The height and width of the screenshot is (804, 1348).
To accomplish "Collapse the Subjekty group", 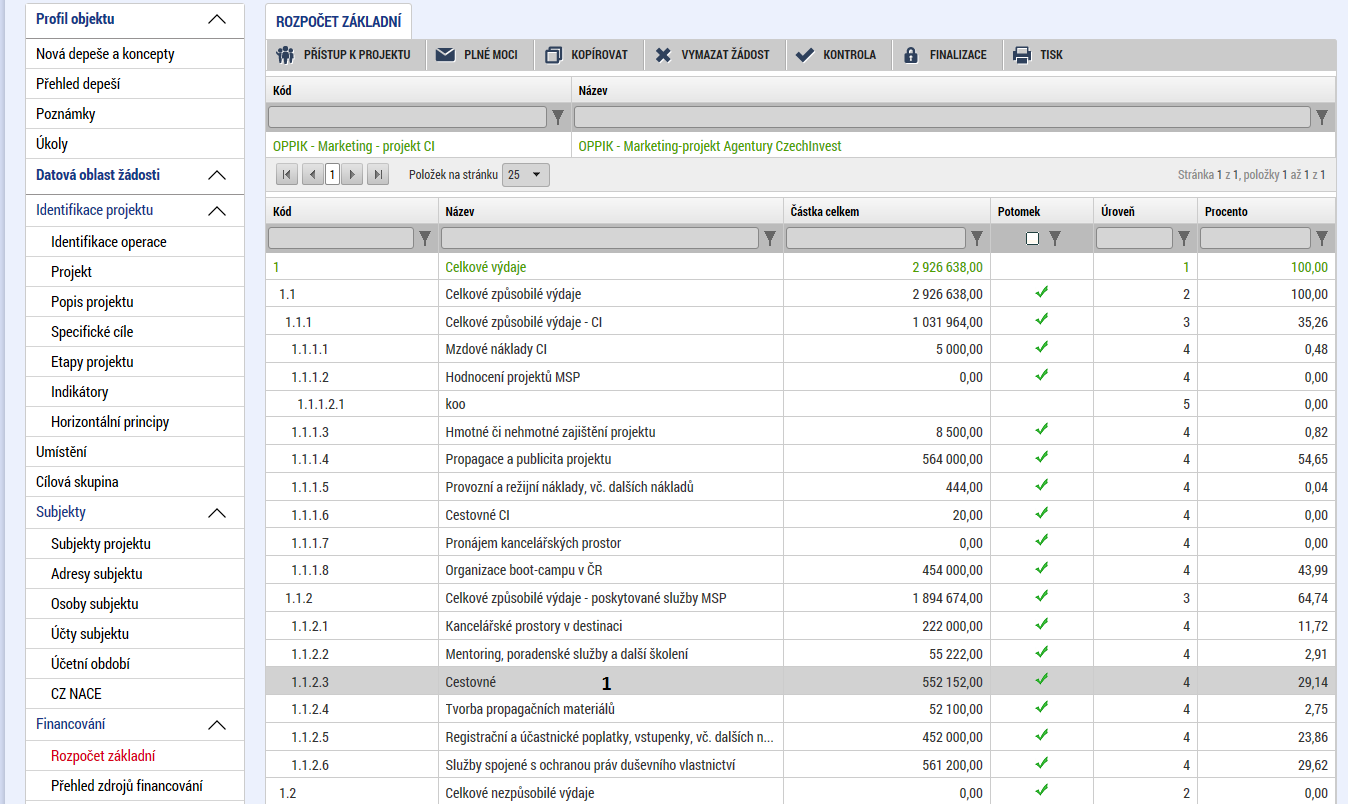I will coord(216,513).
